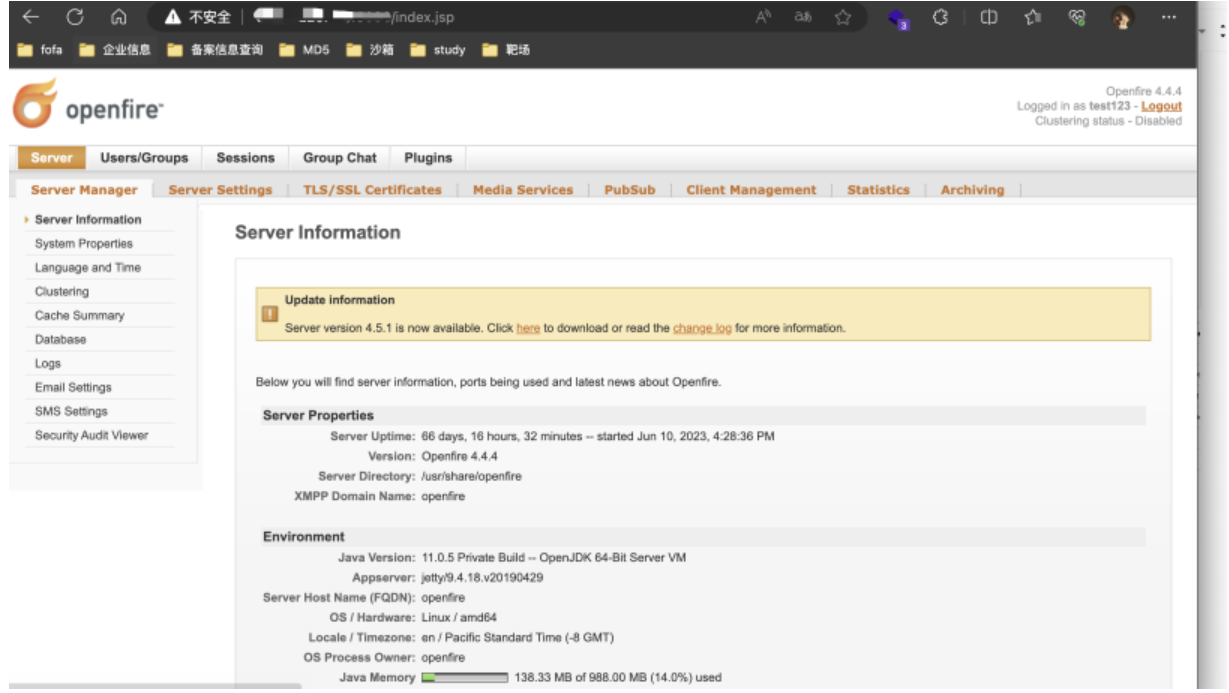Open the study bookmarks folder

pyautogui.click(x=437, y=50)
